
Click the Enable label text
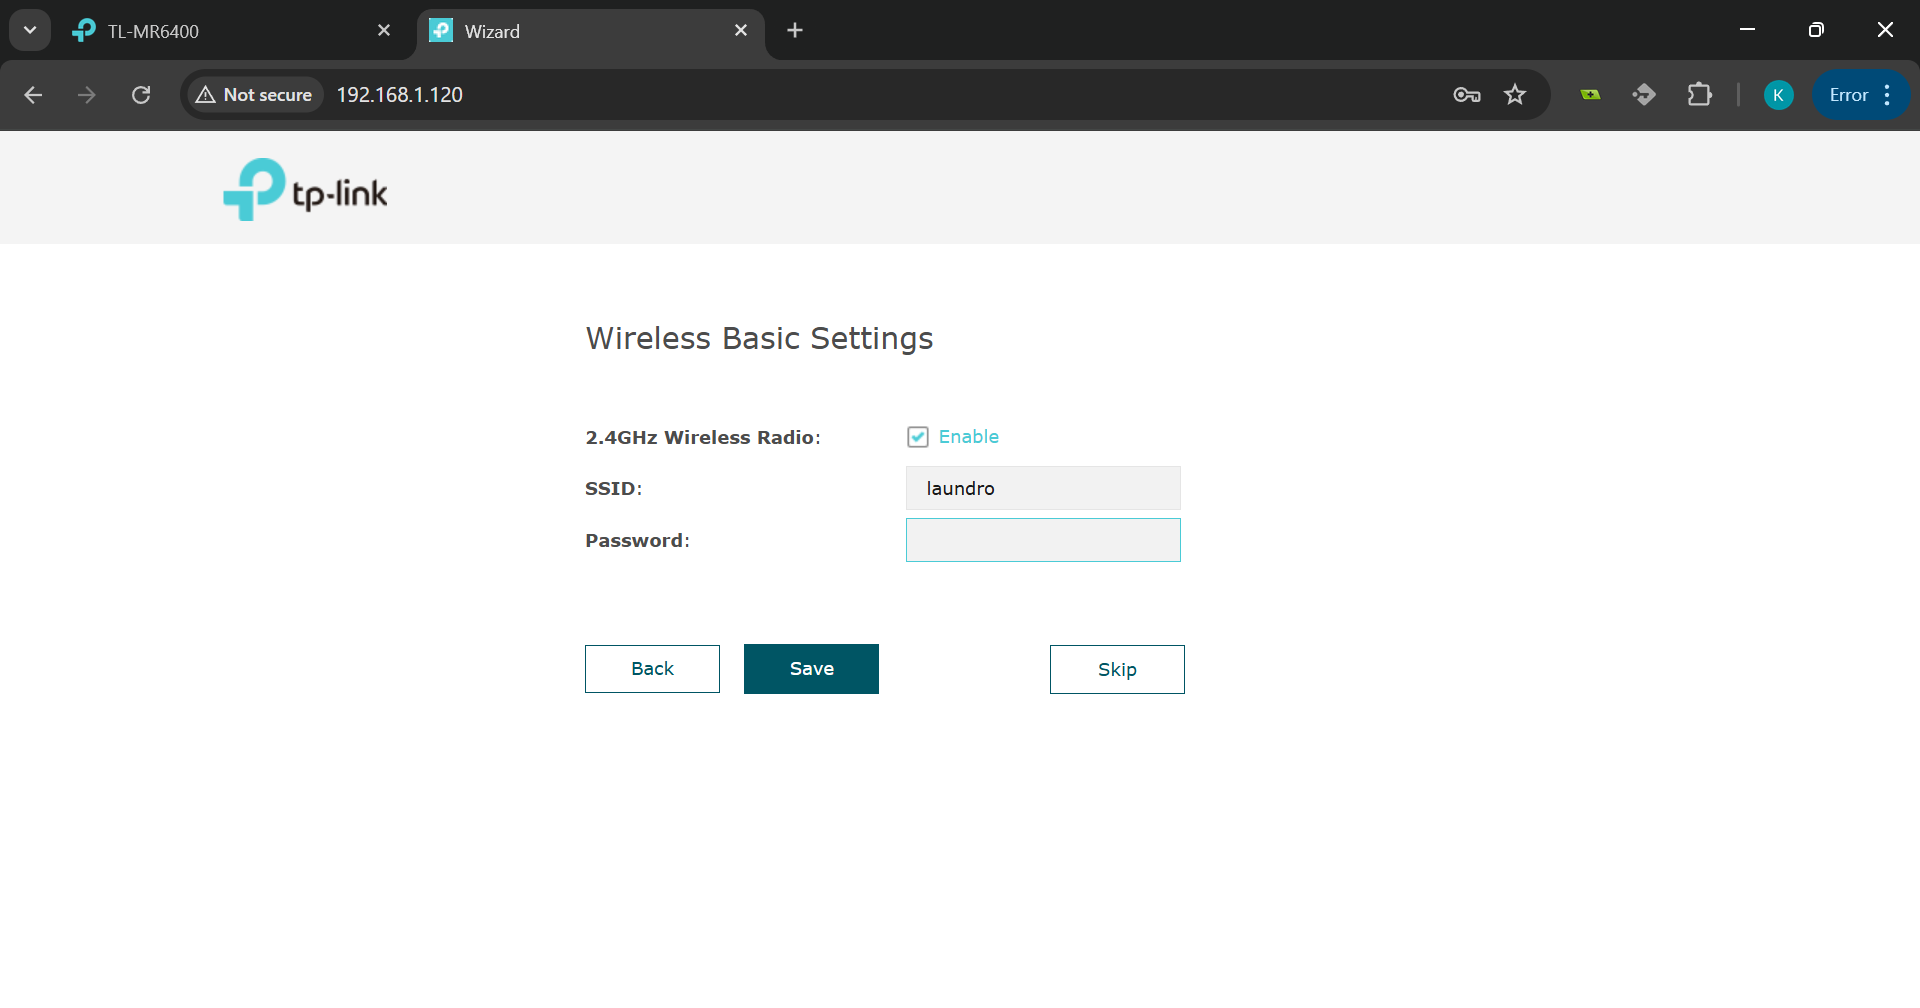tap(968, 437)
